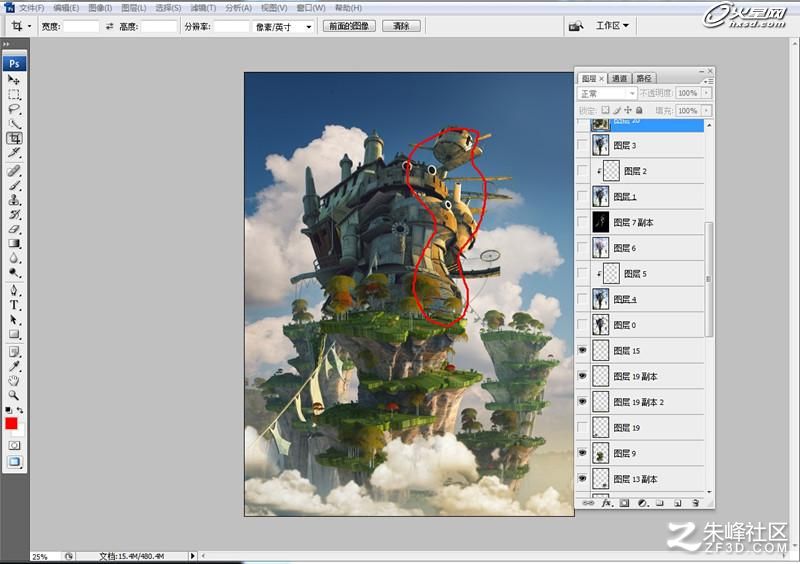Show layer 图层 19
This screenshot has height=564, width=800.
coord(582,427)
